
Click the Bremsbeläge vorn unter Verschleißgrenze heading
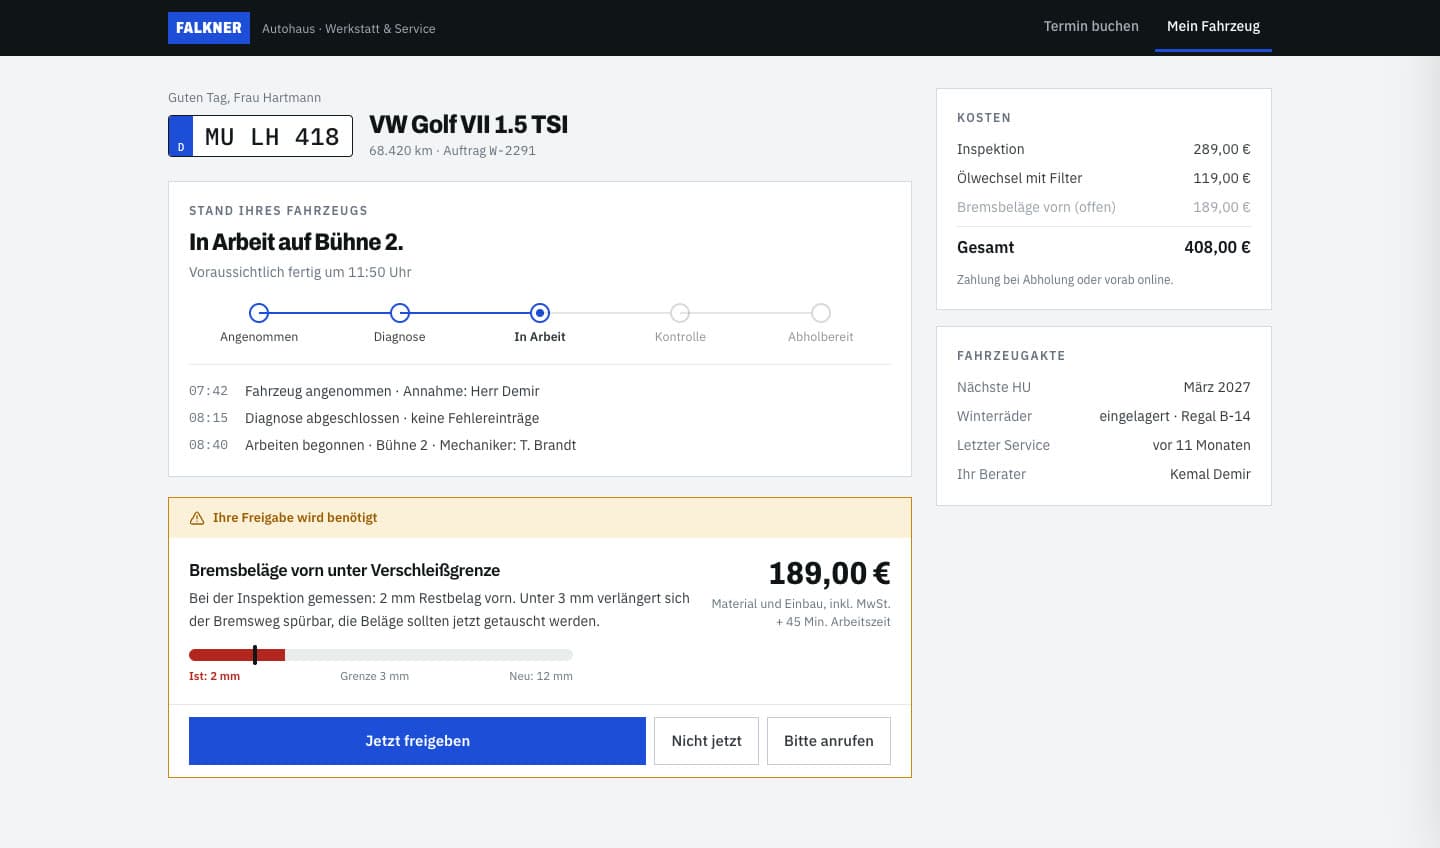coord(344,570)
